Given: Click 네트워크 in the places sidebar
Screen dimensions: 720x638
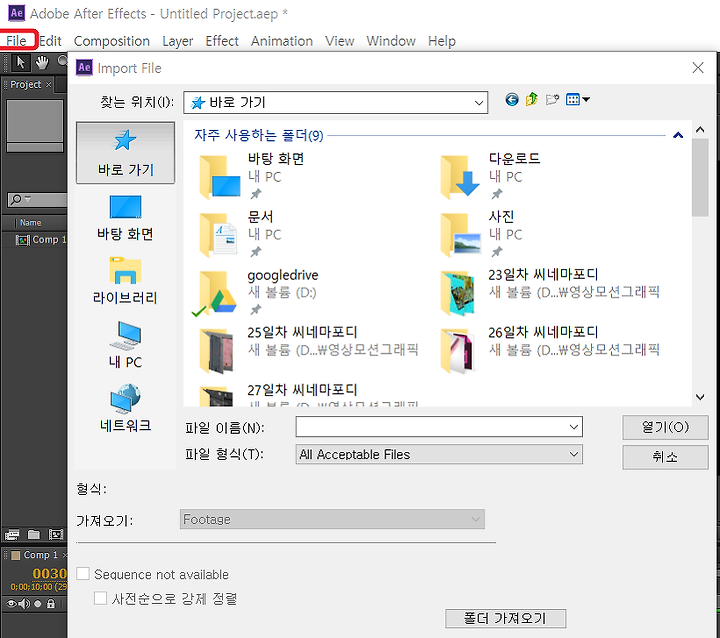Looking at the screenshot, I should [125, 408].
